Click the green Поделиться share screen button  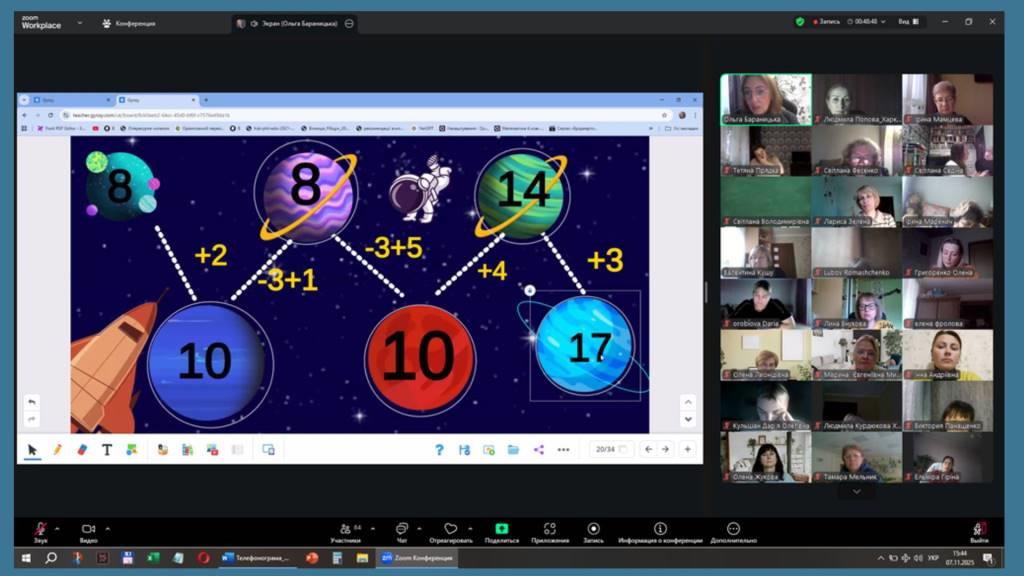pyautogui.click(x=501, y=530)
